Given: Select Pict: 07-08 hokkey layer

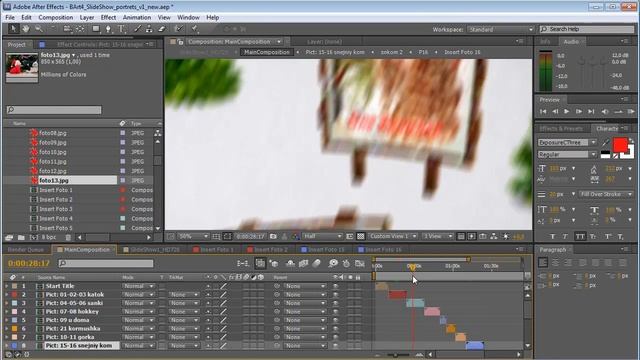Looking at the screenshot, I should [72, 311].
